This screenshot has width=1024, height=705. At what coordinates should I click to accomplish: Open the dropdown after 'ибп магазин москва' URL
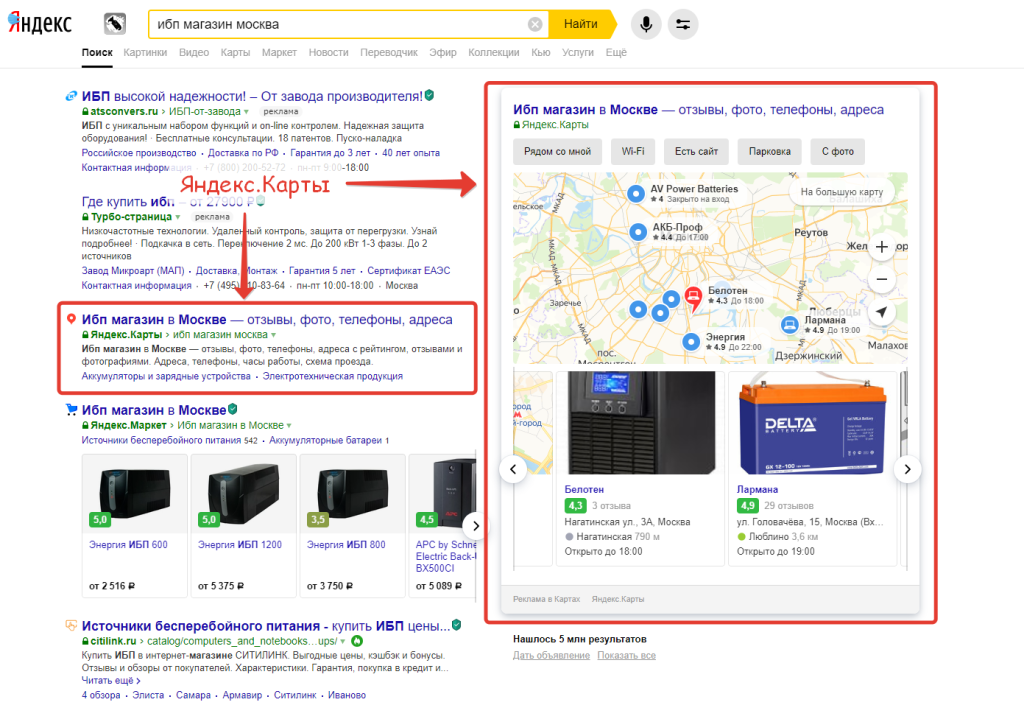pyautogui.click(x=274, y=335)
